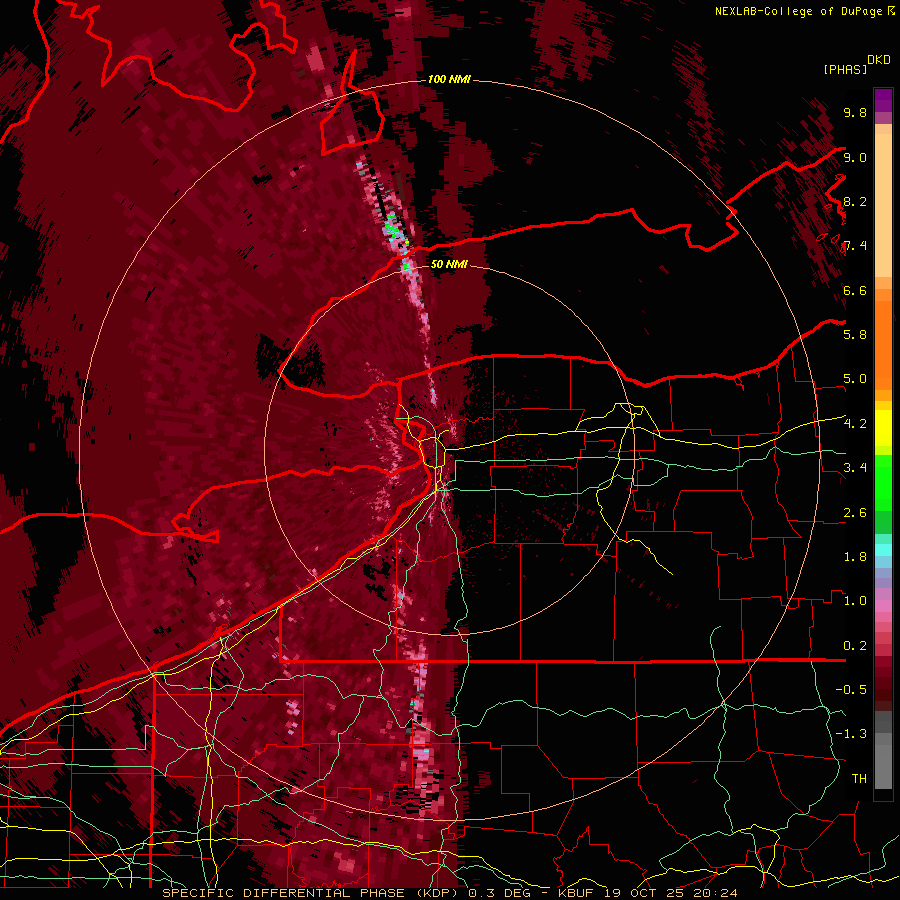Click the purple top segment of color bar

click(x=883, y=101)
